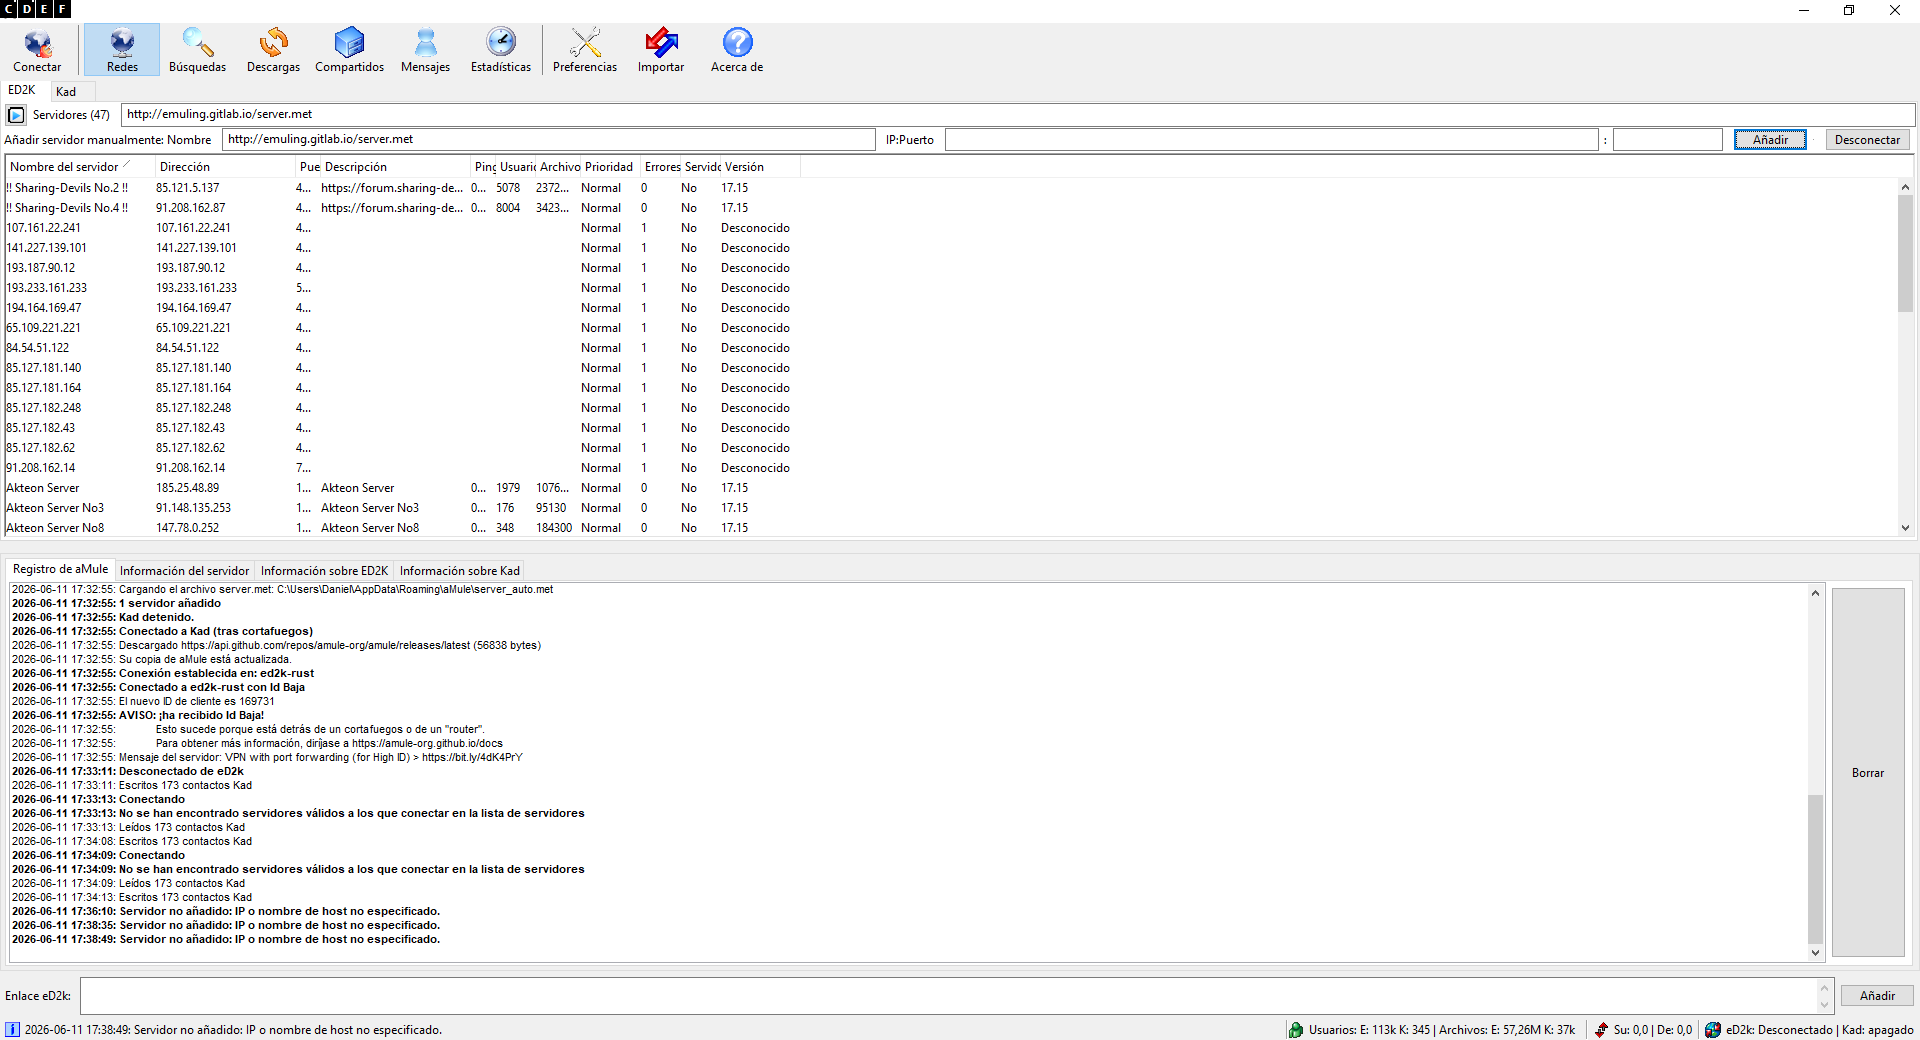Click Añadir next to the Enlace eD2k field
Viewport: 1920px width, 1040px height.
[1877, 996]
